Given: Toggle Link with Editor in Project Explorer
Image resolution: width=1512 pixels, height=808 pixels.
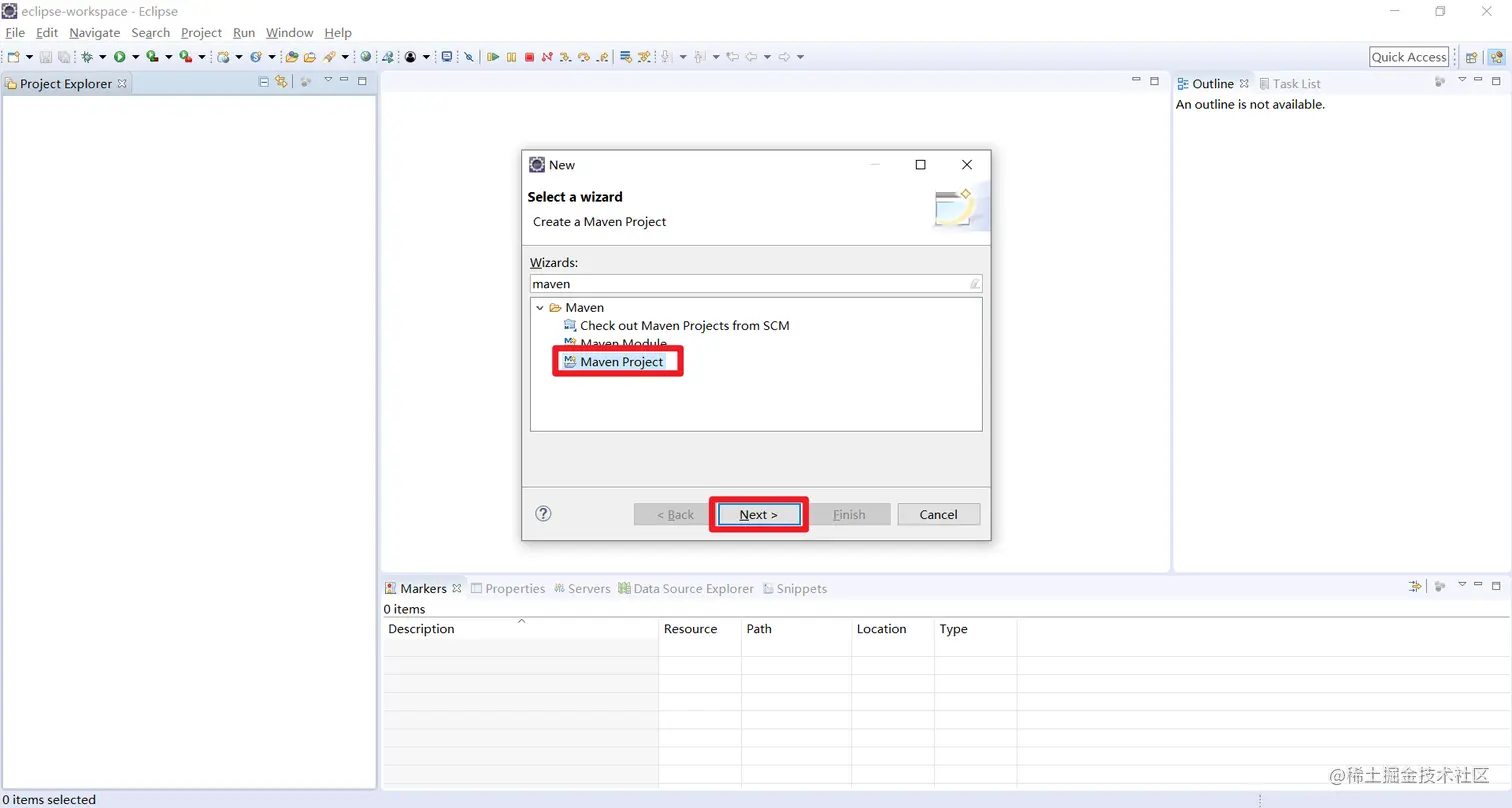Looking at the screenshot, I should [x=281, y=81].
